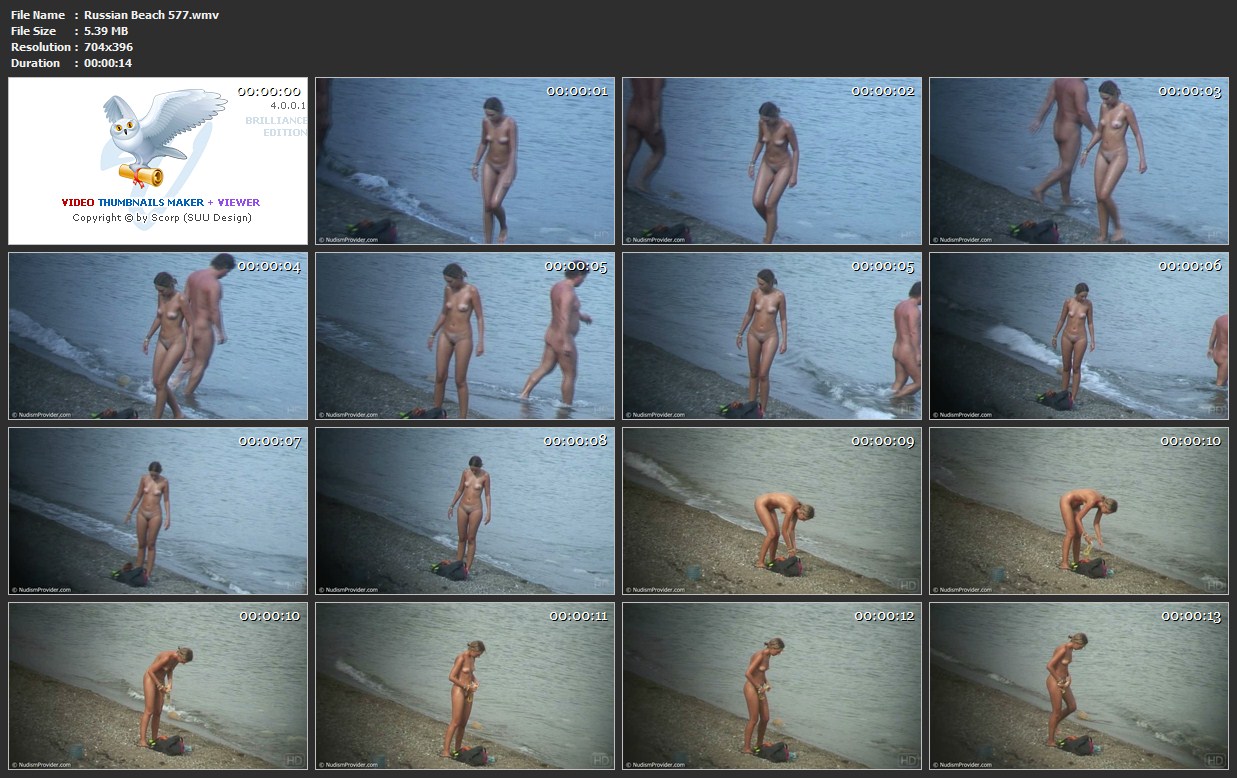Screen dimensions: 1237x778
Task: Select the file name Russian Beach 577.wmv
Action: click(x=151, y=15)
